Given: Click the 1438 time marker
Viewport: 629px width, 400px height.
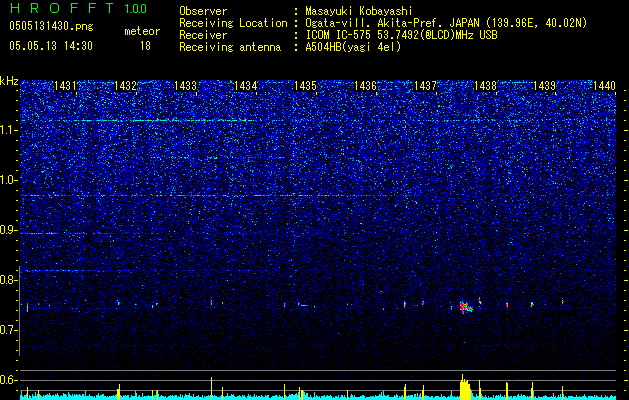Looking at the screenshot, I should [x=485, y=86].
